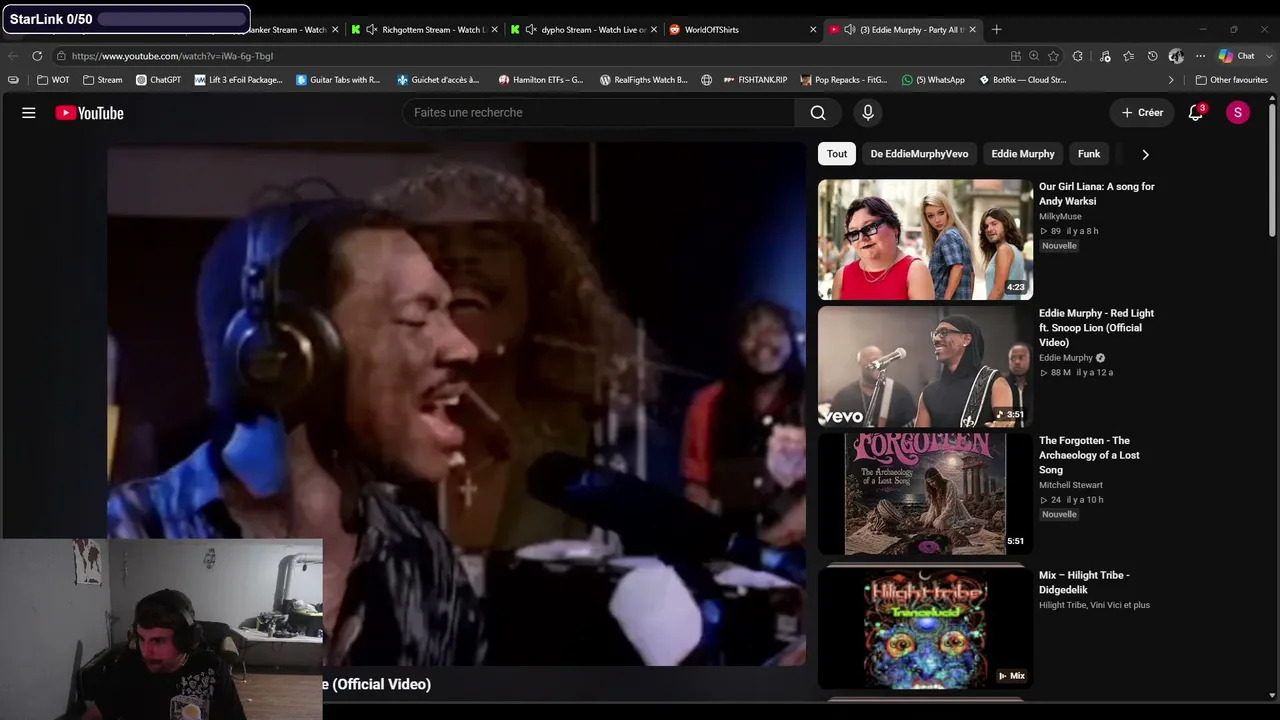Open browser history clock icon
Image resolution: width=1280 pixels, height=720 pixels.
(1152, 56)
